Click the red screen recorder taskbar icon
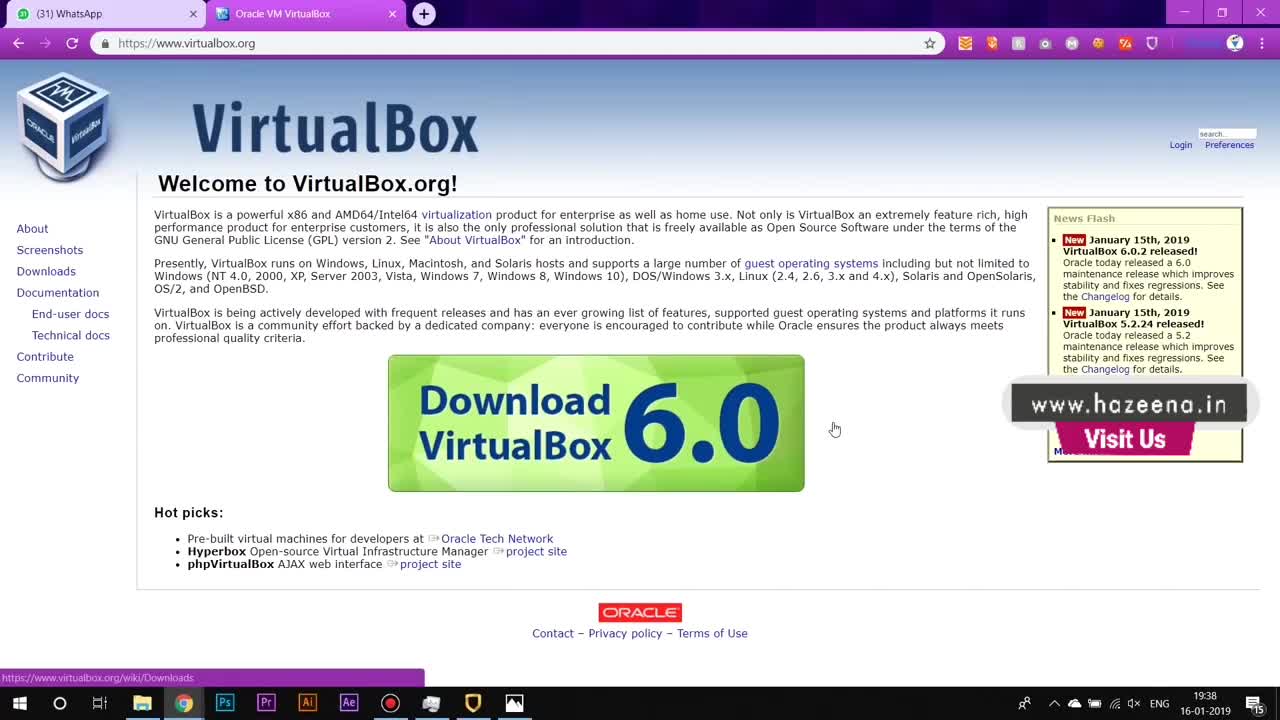This screenshot has width=1280, height=720. point(390,703)
